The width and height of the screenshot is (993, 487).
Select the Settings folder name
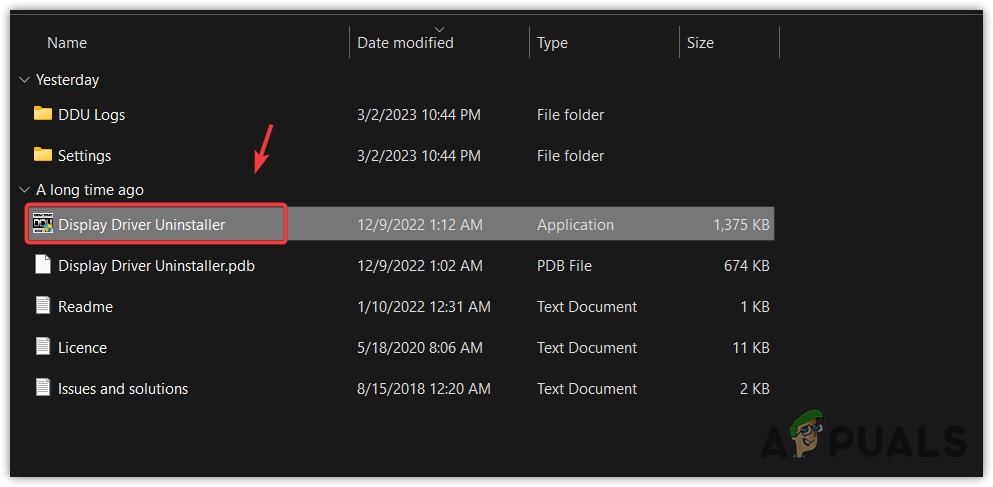tap(85, 156)
